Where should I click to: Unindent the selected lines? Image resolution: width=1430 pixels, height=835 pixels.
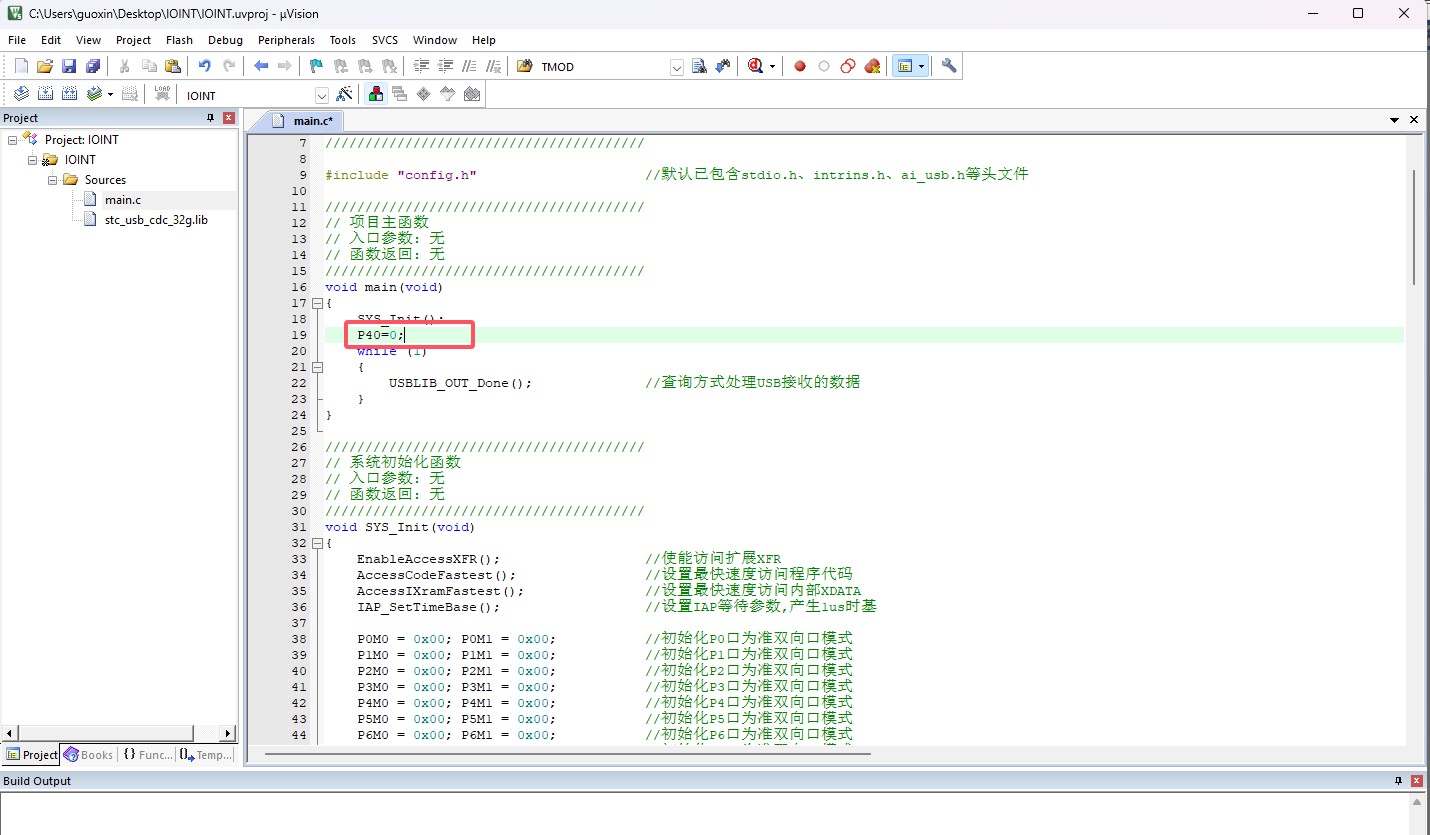coord(445,66)
